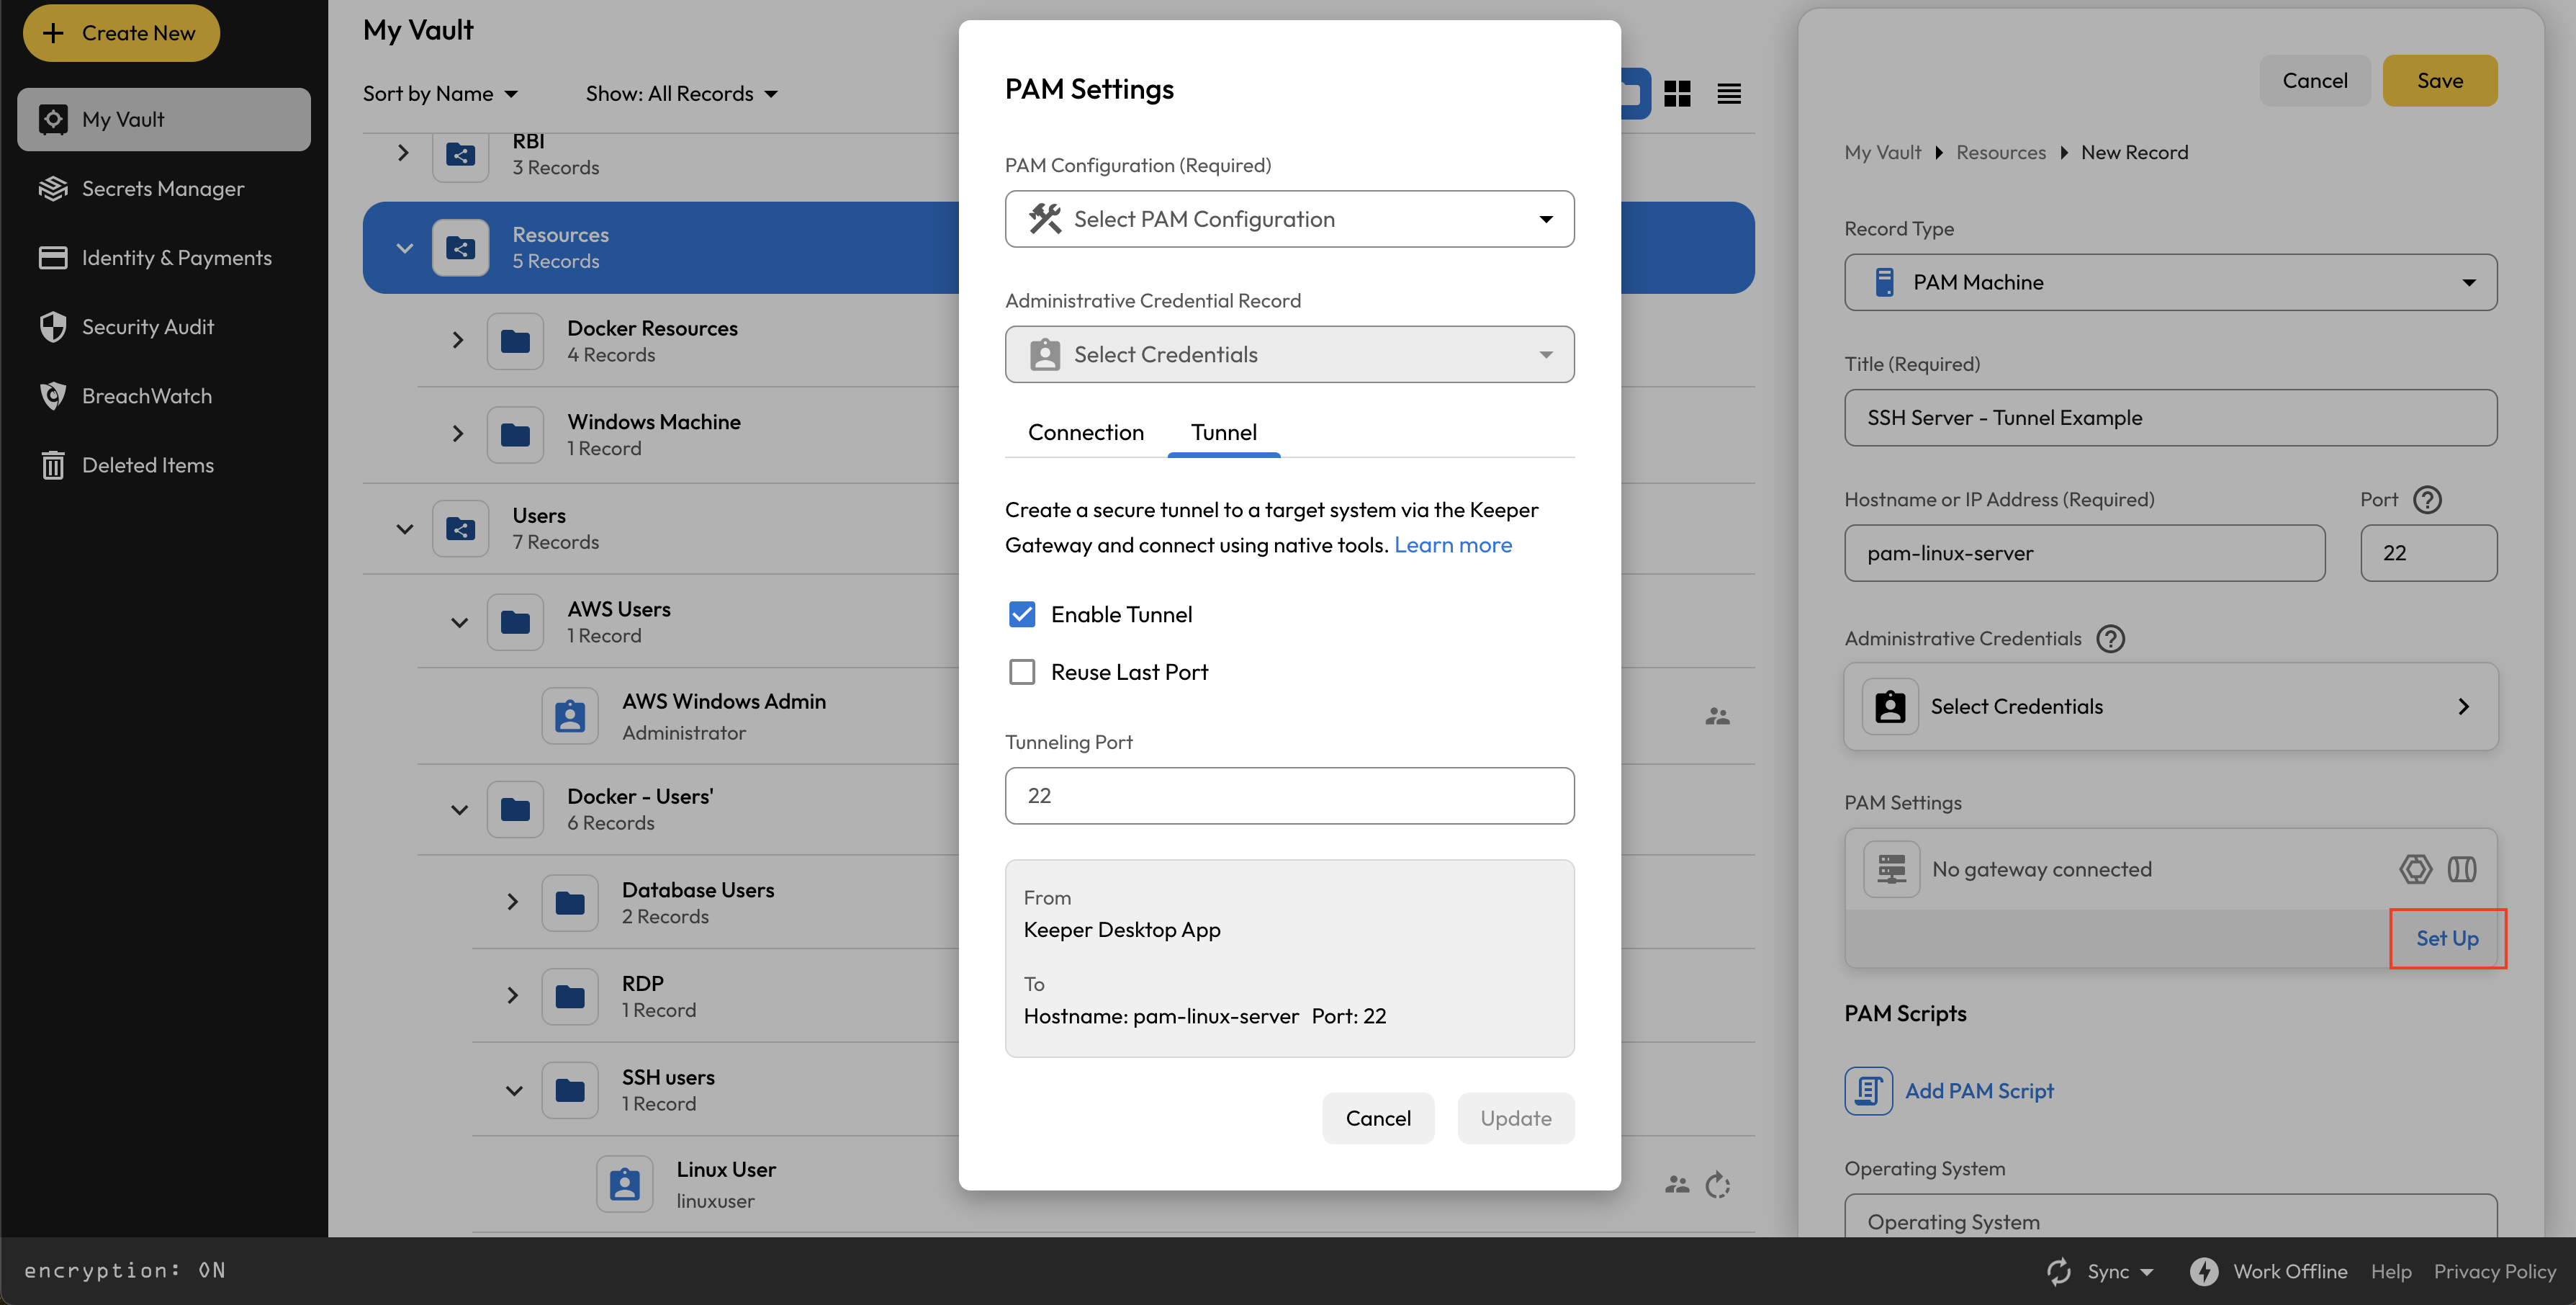This screenshot has height=1305, width=2576.
Task: Click the Port help question icon
Action: tap(2427, 499)
